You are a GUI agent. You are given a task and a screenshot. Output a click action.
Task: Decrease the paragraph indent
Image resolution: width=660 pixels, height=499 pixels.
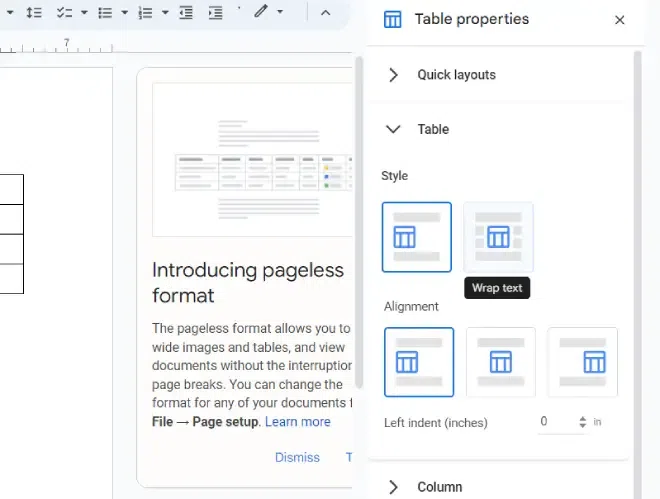186,13
